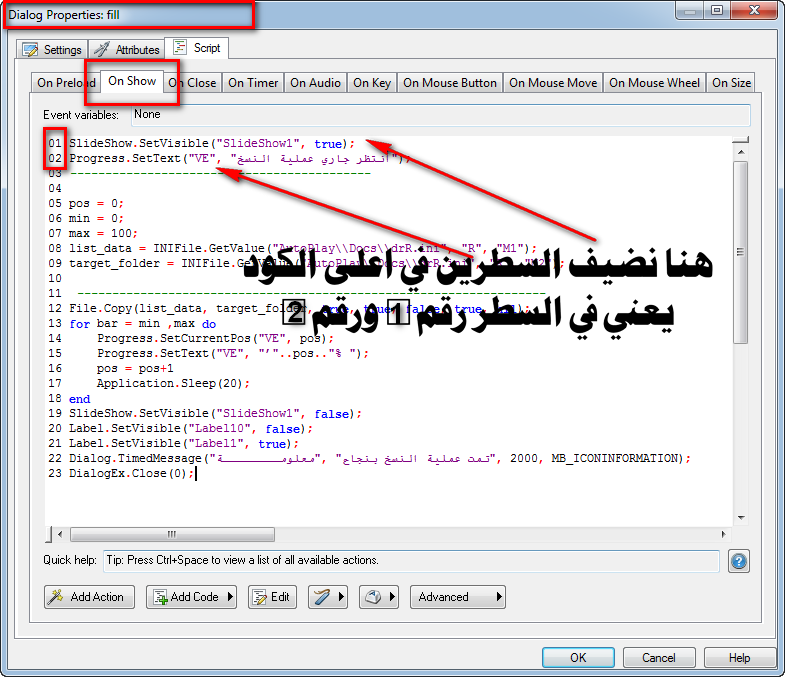The image size is (785, 677).
Task: Click the quick help question mark icon
Action: 739,562
